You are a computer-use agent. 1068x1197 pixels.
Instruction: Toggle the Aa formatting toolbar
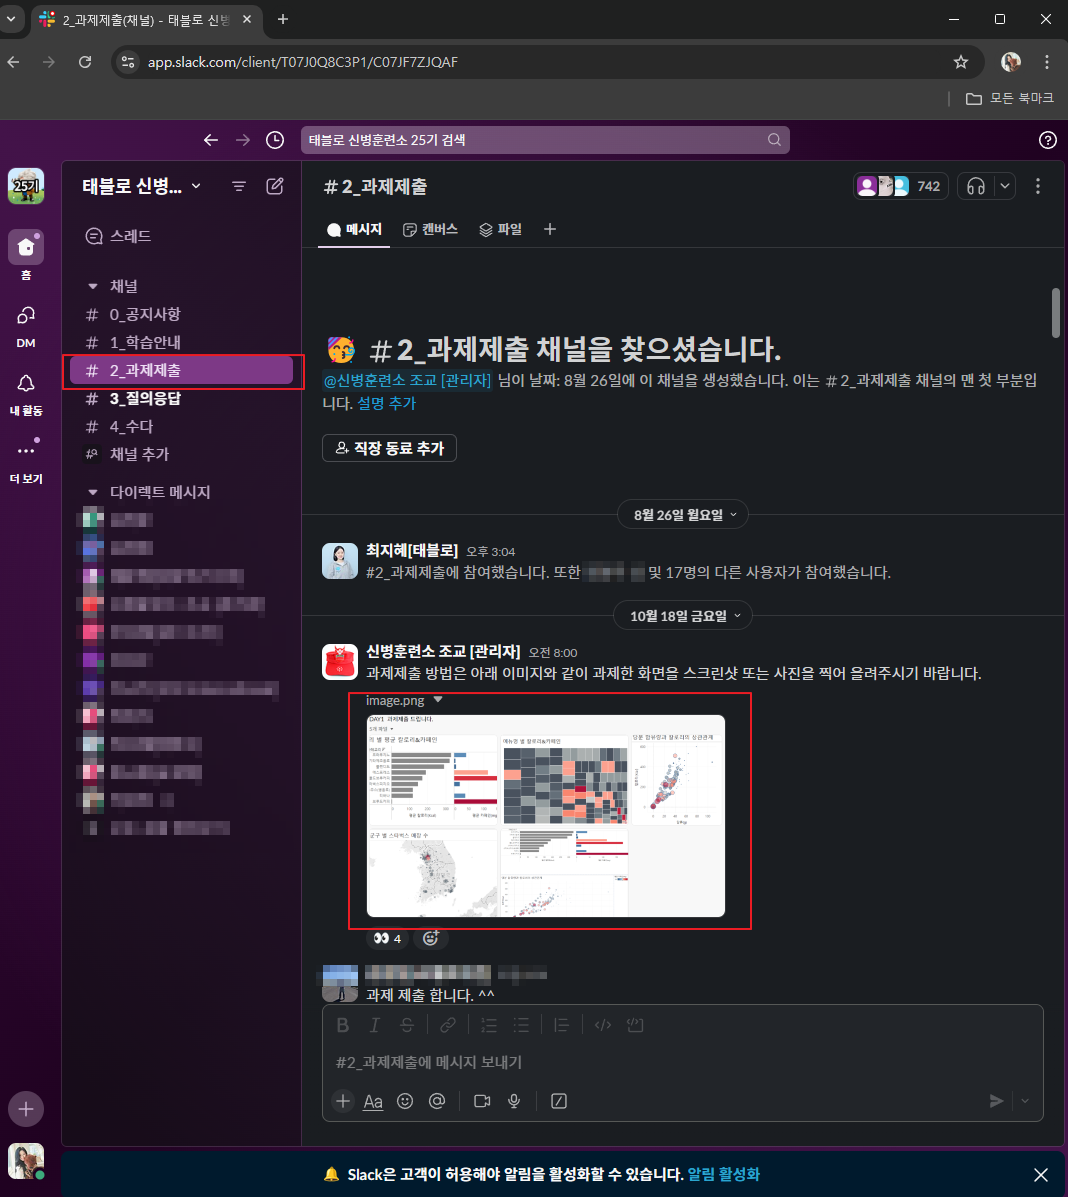coord(373,1101)
